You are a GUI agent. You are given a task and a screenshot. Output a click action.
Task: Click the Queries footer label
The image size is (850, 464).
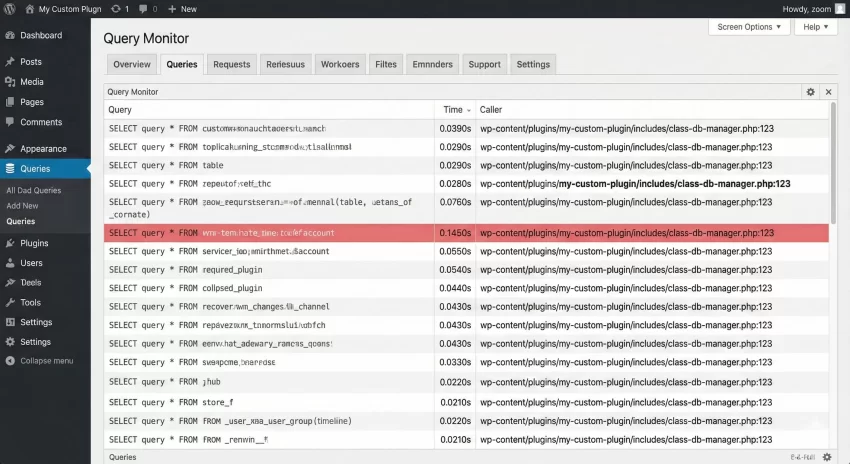(123, 457)
